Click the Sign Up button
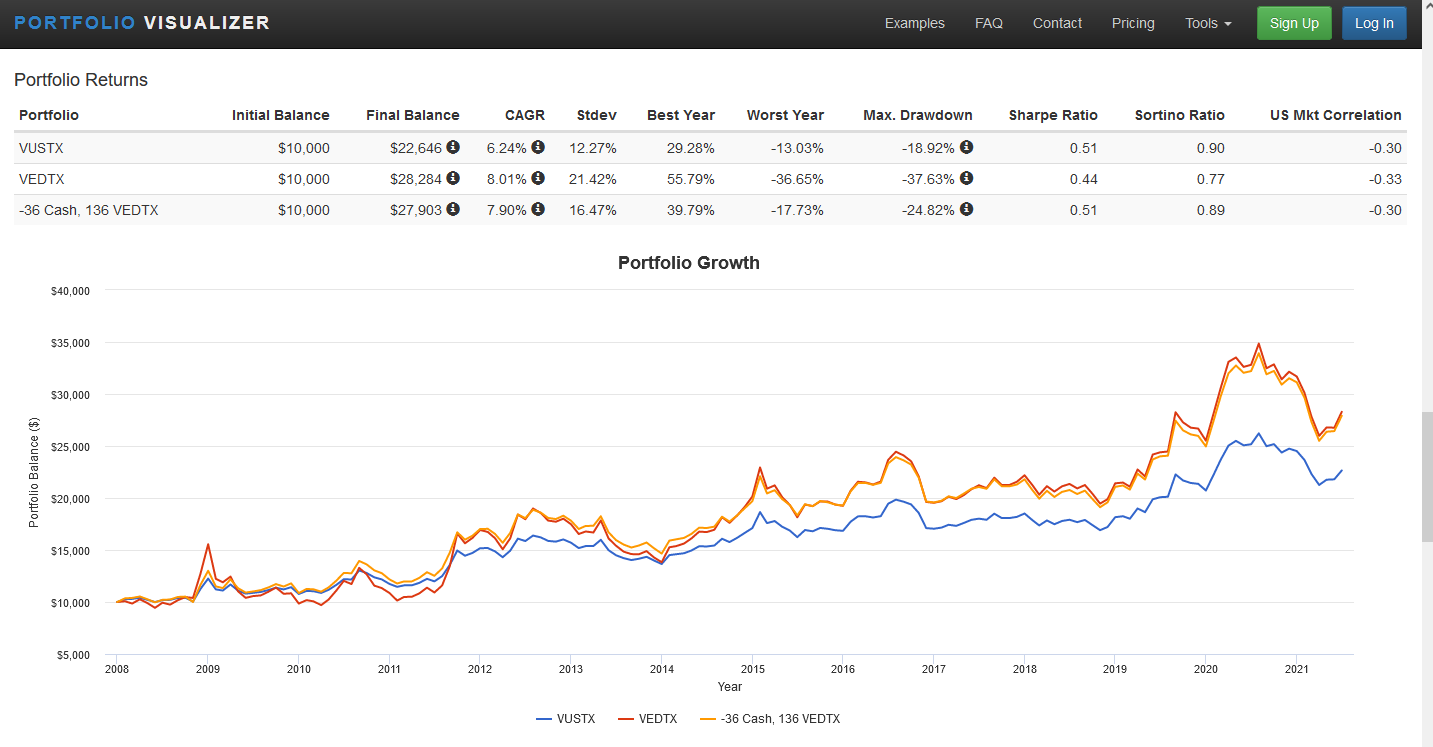1433x747 pixels. 1294,23
